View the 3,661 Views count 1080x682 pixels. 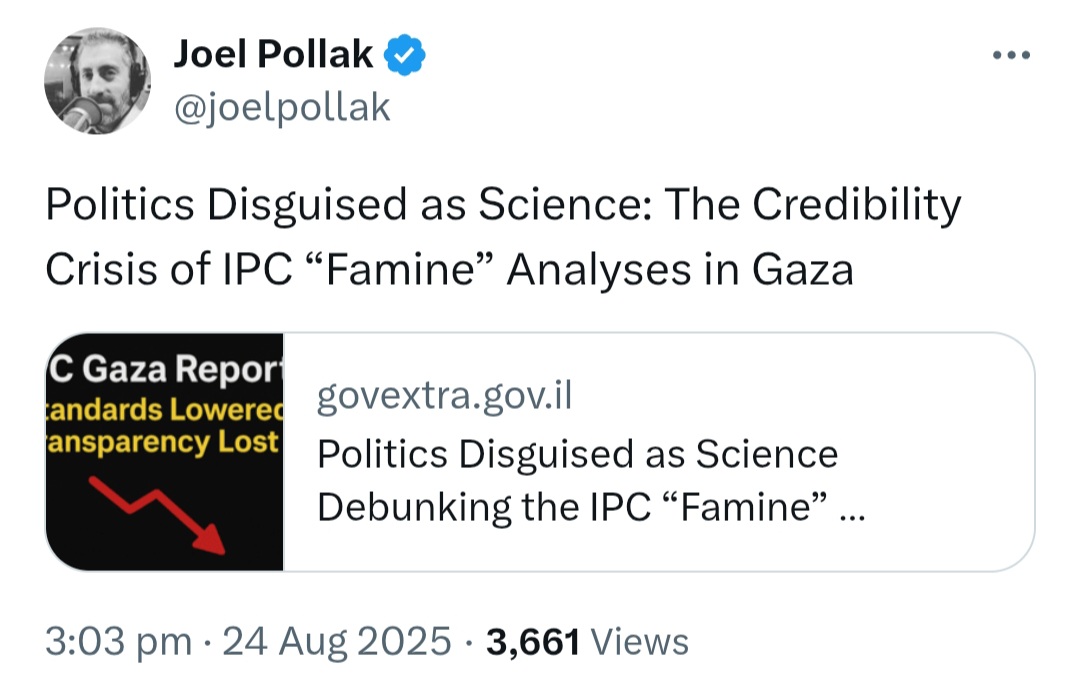(x=533, y=641)
